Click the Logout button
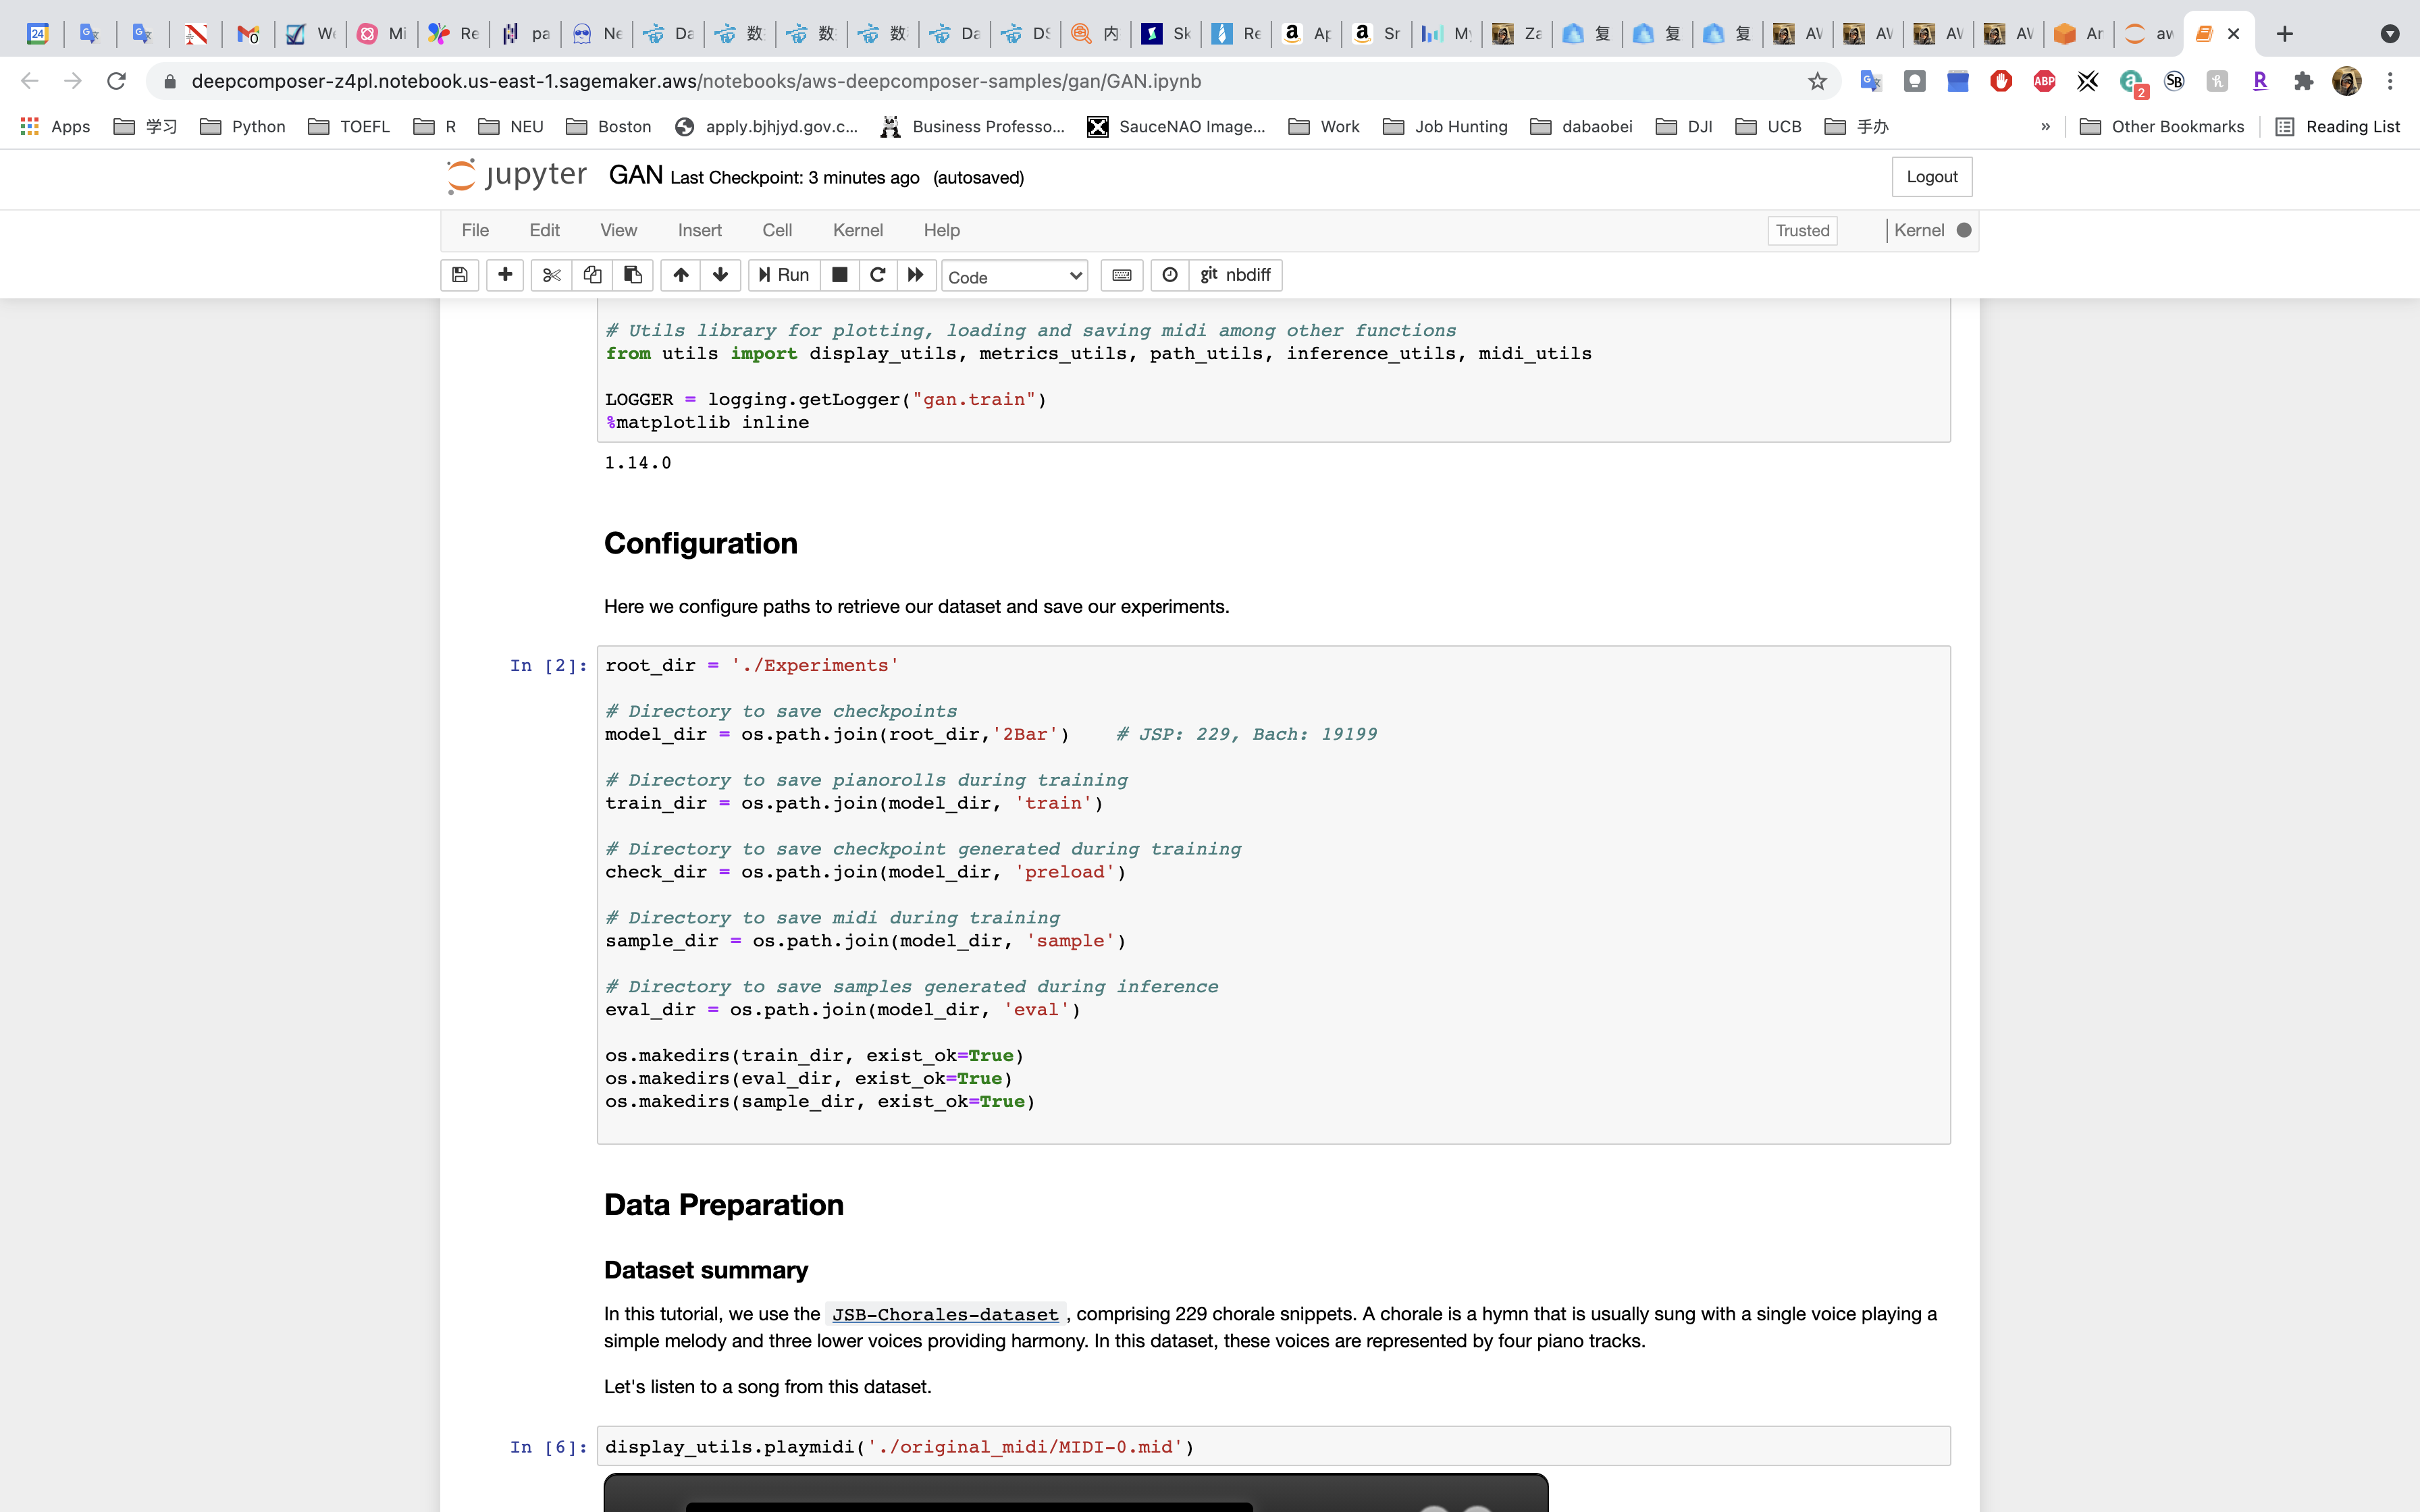Image resolution: width=2420 pixels, height=1512 pixels. pyautogui.click(x=1931, y=177)
